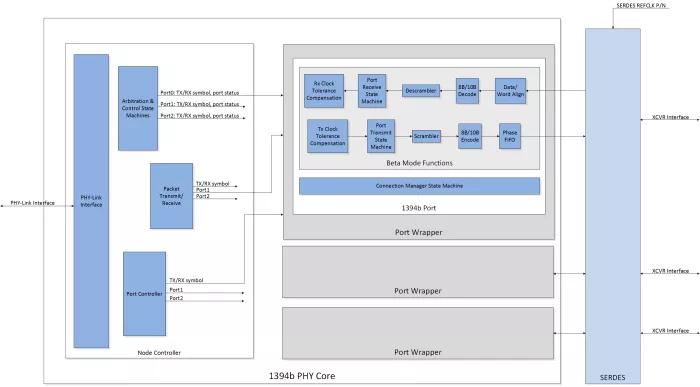Select the Packet Transmit/Receive block
Image resolution: width=700 pixels, height=387 pixels.
point(171,196)
